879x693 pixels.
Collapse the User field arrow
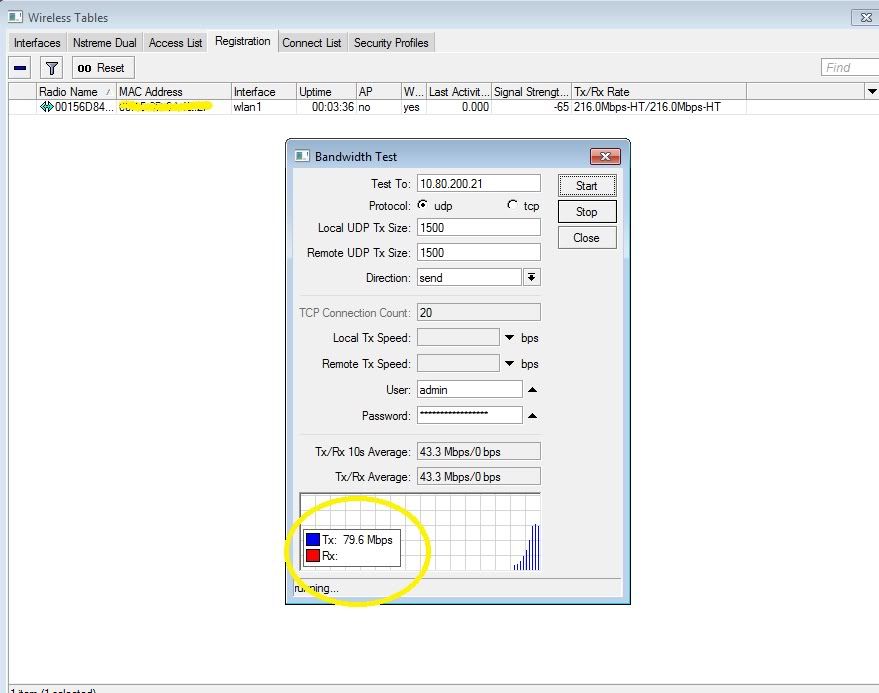pyautogui.click(x=532, y=390)
